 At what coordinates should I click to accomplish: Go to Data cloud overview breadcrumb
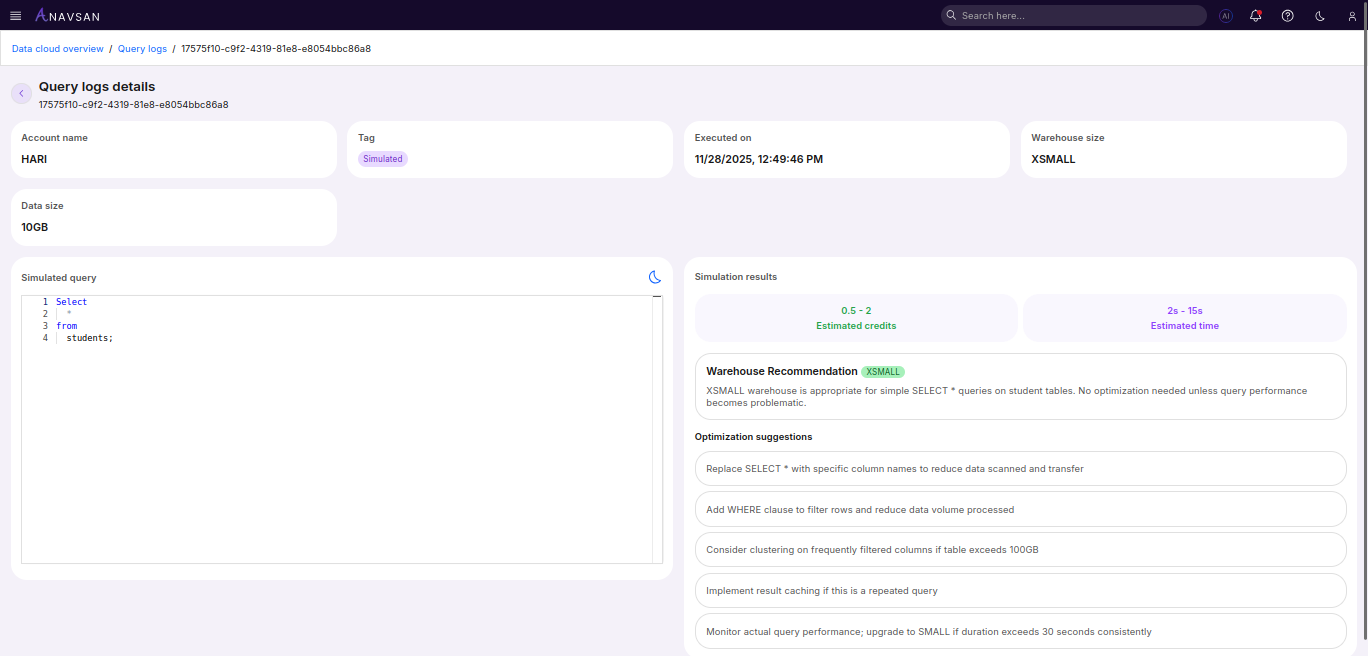click(57, 48)
